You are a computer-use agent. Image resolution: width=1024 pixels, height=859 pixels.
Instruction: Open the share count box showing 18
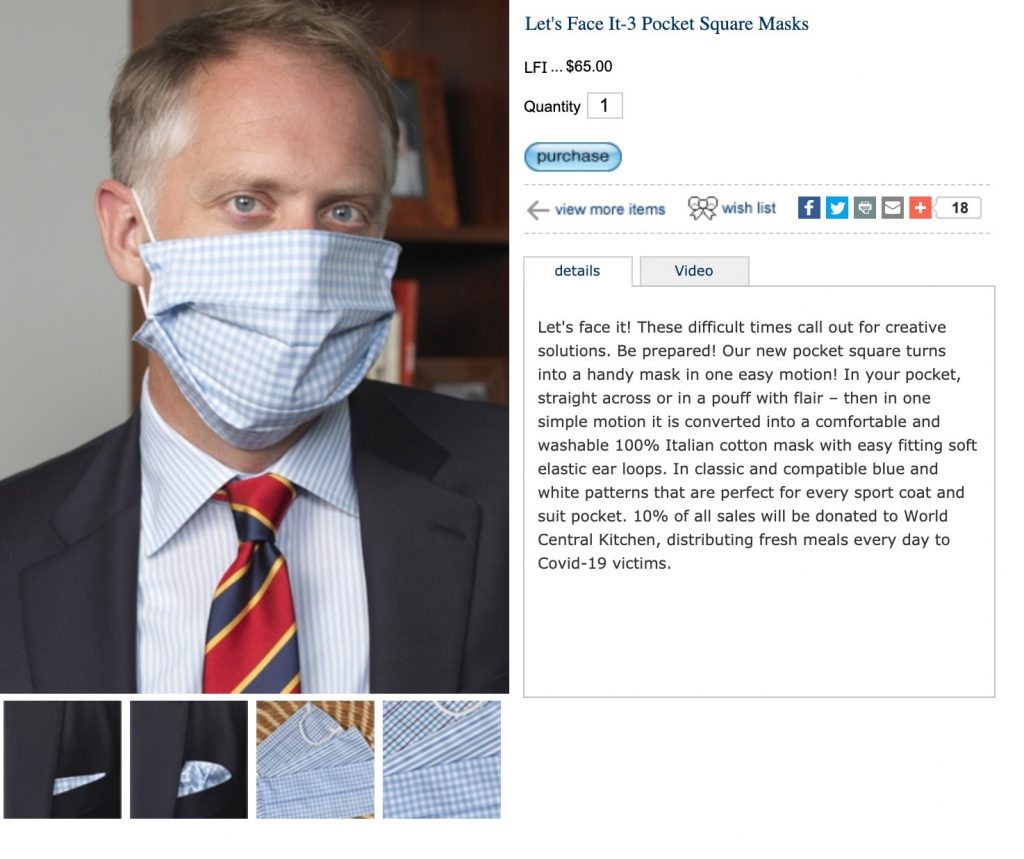pyautogui.click(x=959, y=208)
